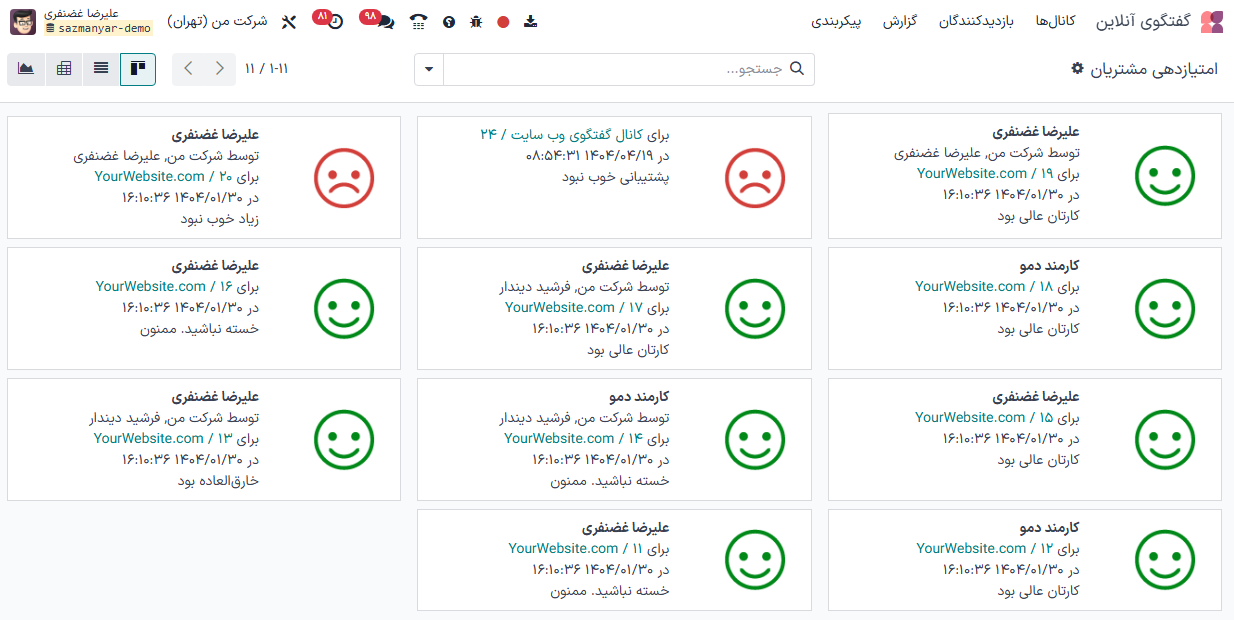Switch to list view
The height and width of the screenshot is (620, 1234).
[x=101, y=69]
